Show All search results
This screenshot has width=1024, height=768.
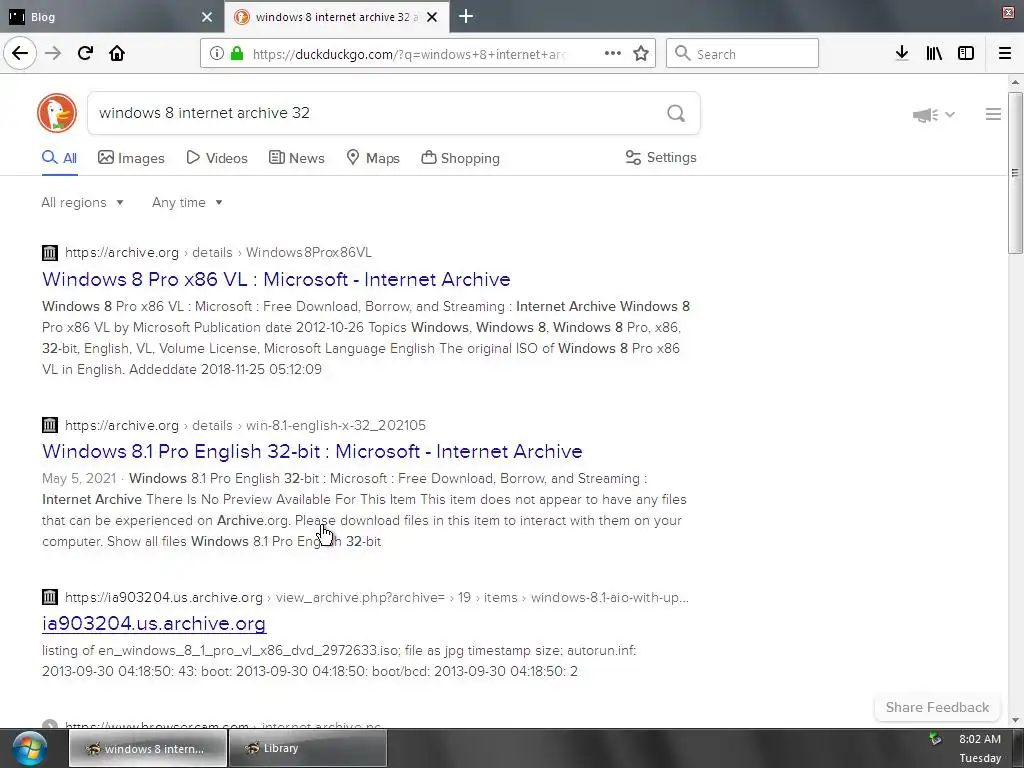tap(59, 158)
